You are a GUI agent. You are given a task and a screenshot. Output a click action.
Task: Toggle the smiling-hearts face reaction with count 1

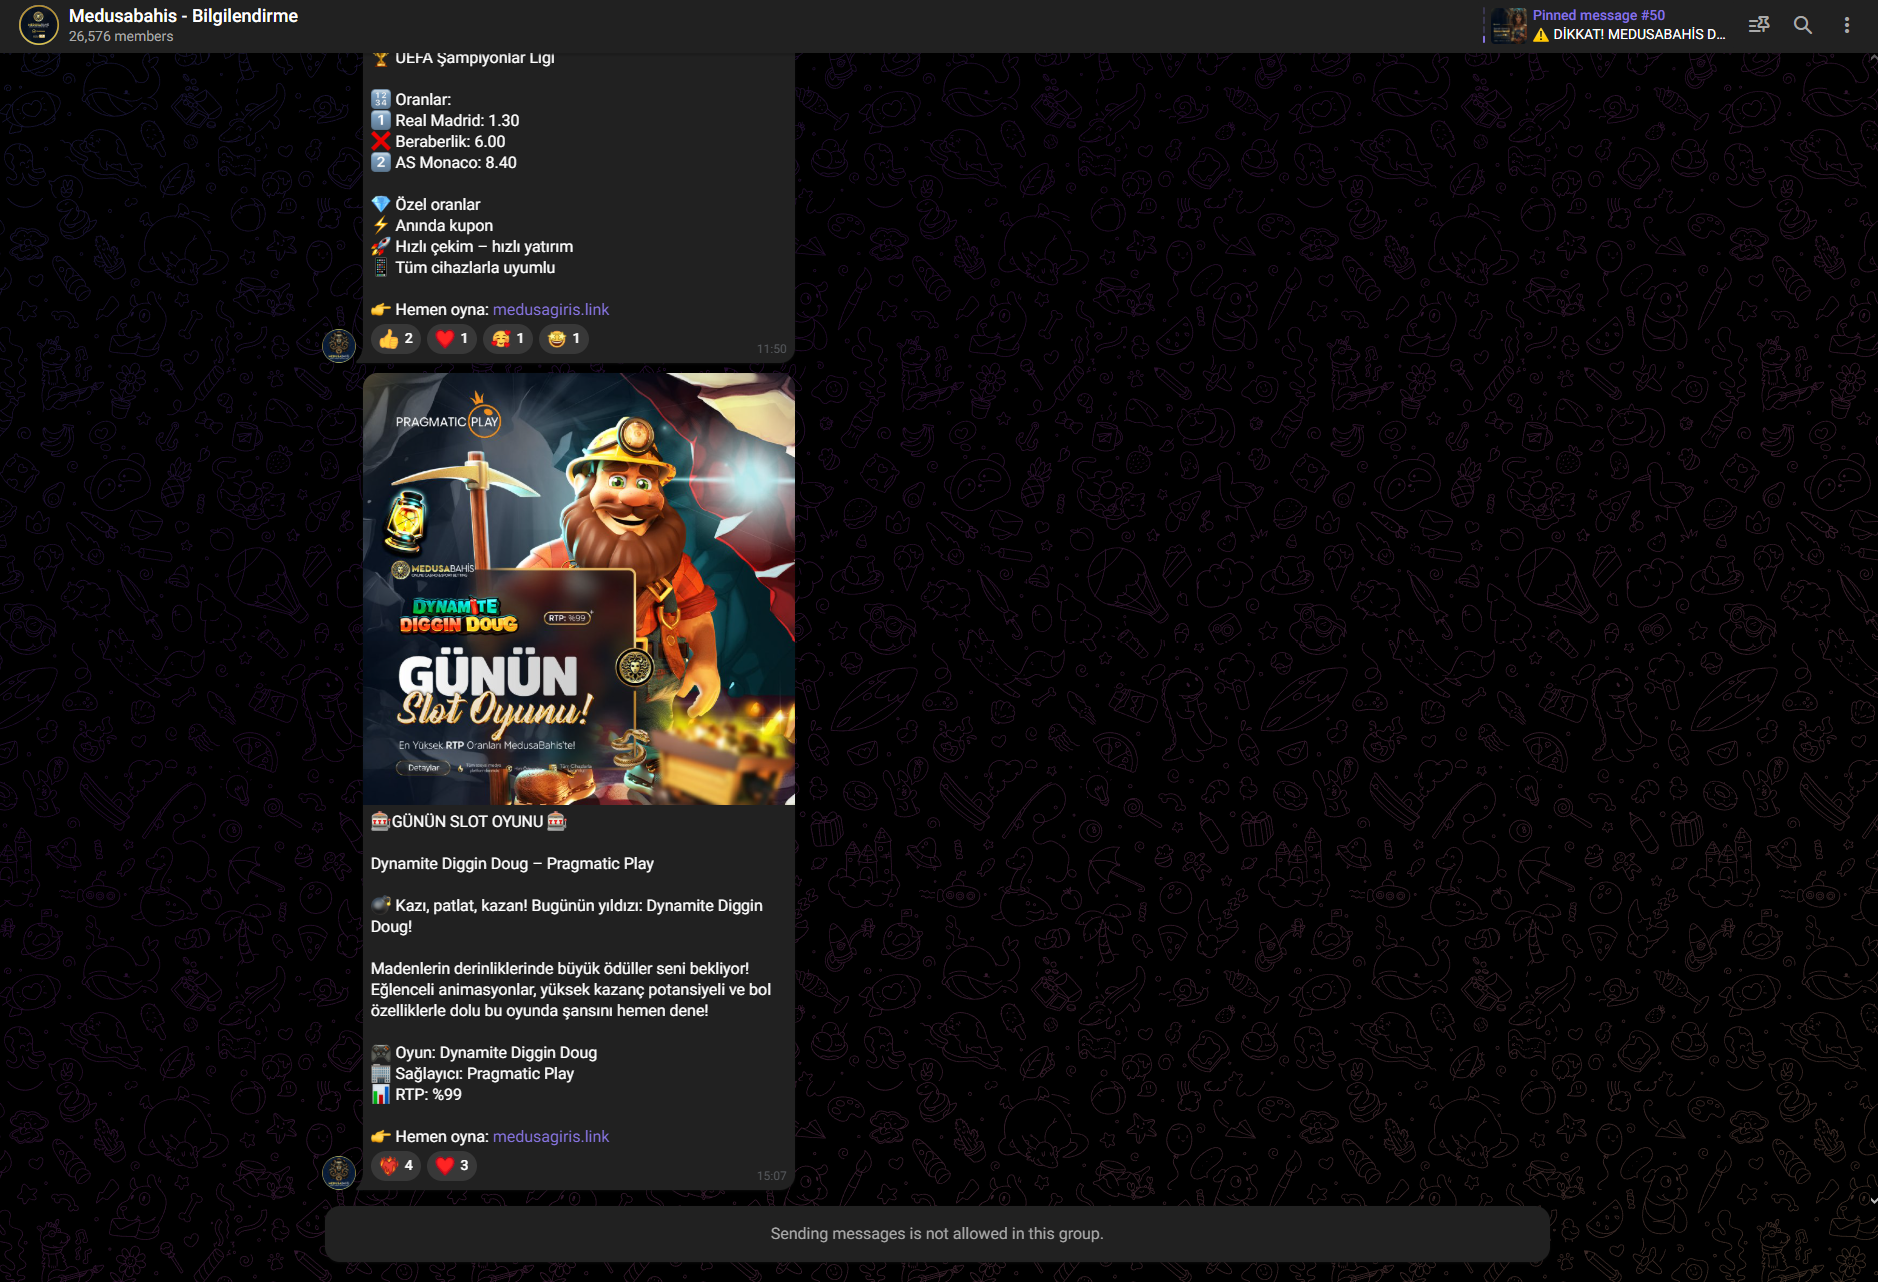(x=508, y=339)
